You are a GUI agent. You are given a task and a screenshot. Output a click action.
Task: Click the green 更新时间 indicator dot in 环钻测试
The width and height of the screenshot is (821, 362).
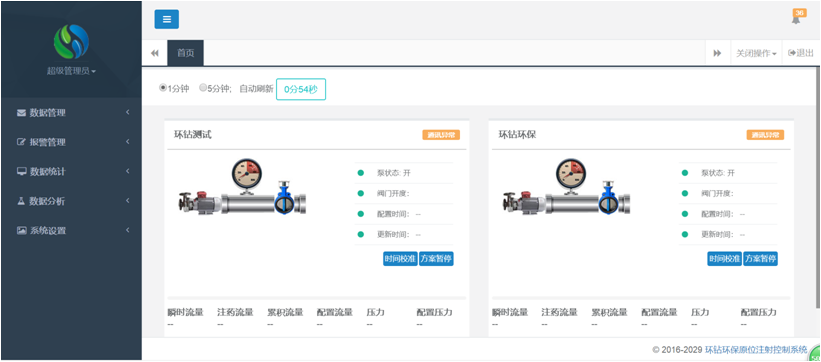360,234
